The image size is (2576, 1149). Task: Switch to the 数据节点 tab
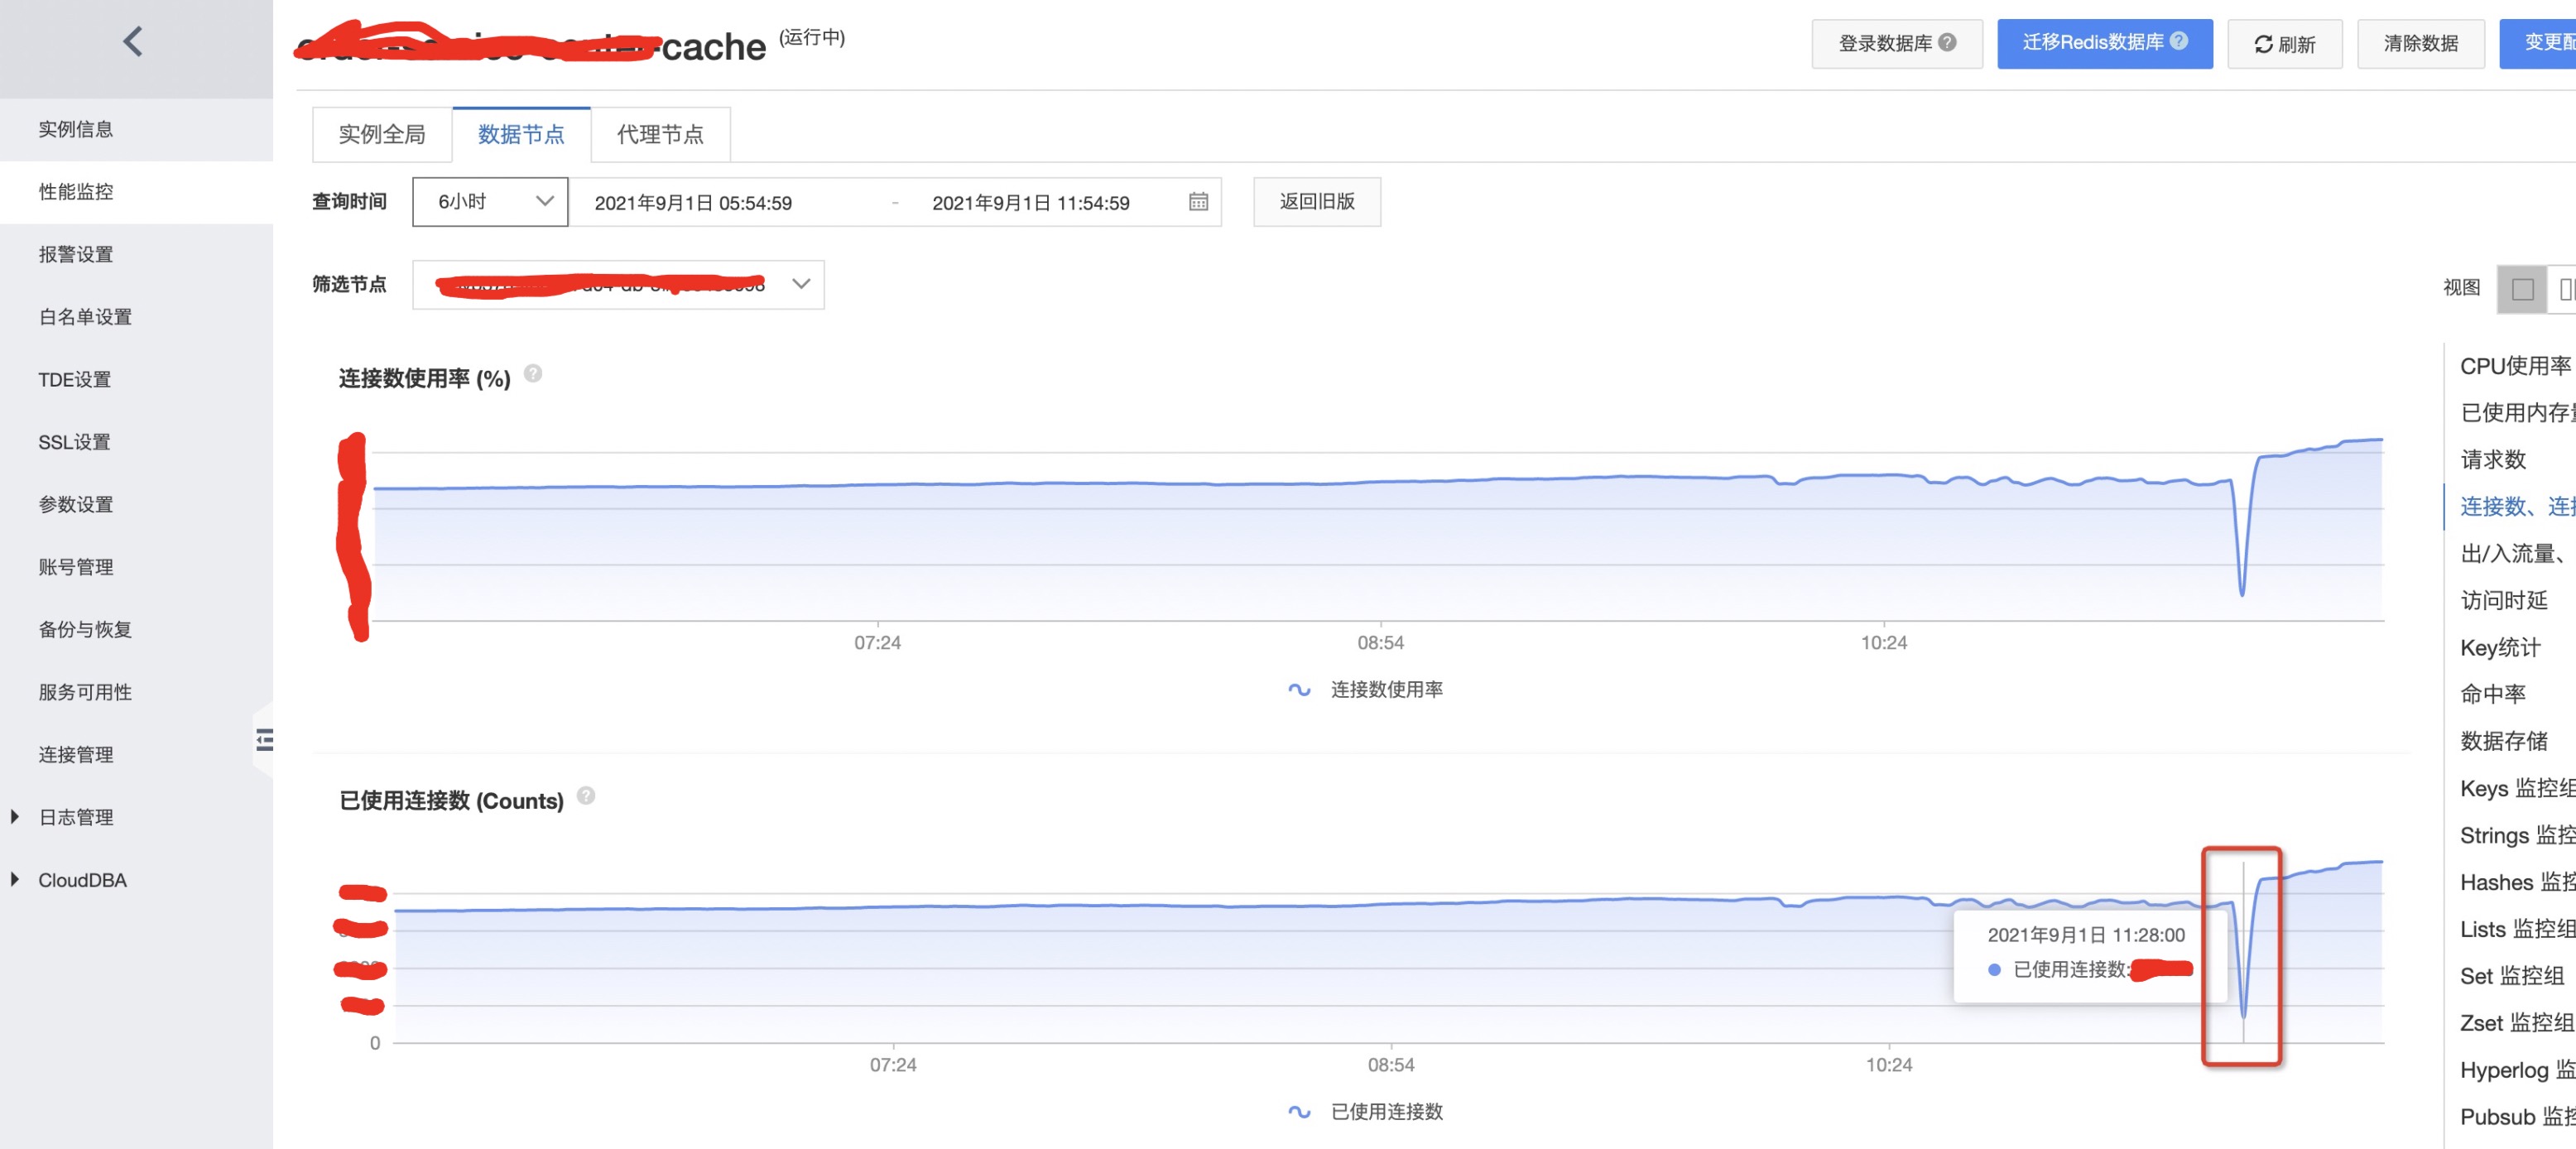(x=521, y=134)
